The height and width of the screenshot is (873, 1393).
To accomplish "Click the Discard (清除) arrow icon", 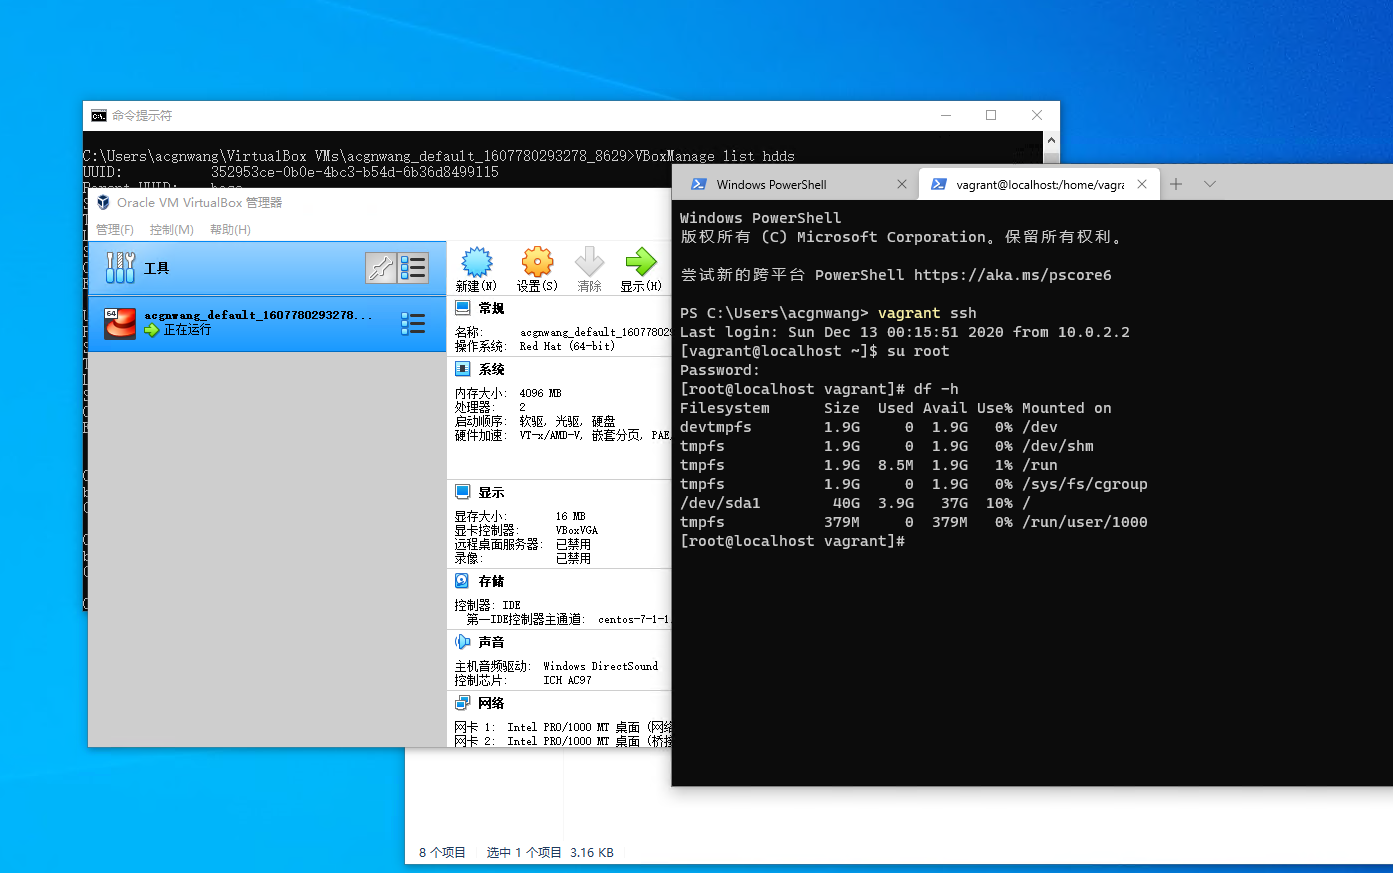I will click(589, 262).
